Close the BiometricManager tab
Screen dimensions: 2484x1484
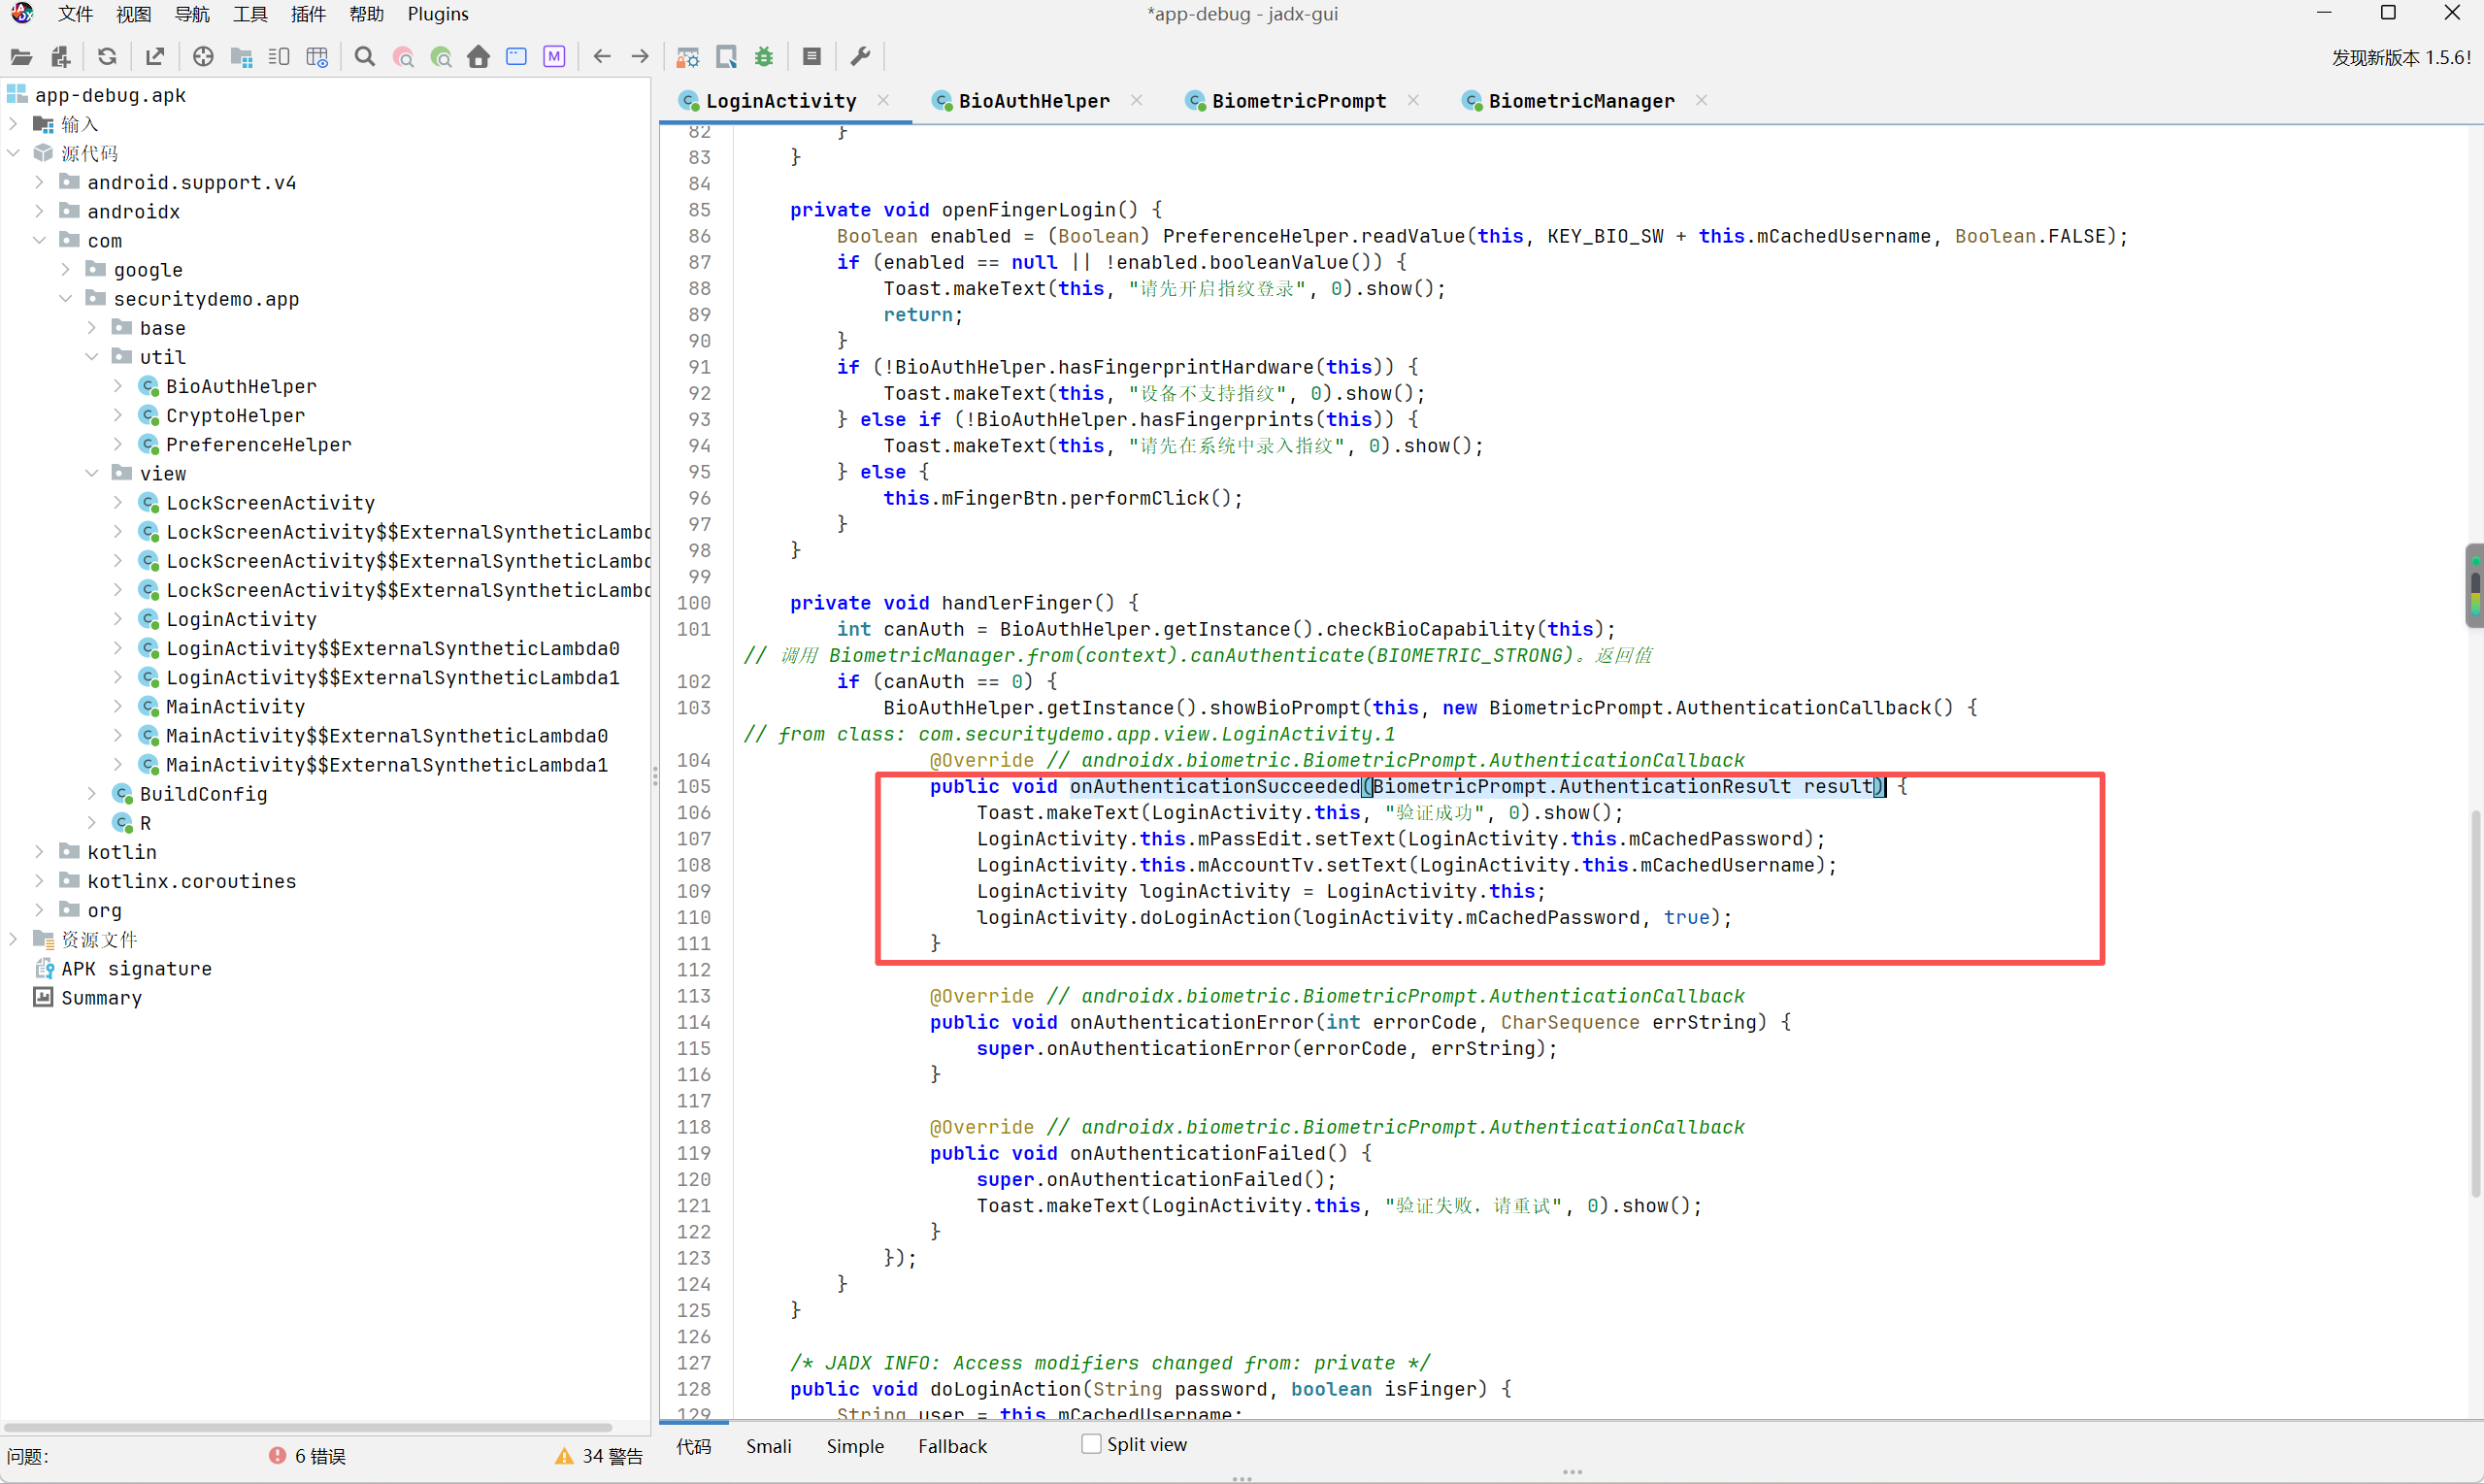point(1702,100)
